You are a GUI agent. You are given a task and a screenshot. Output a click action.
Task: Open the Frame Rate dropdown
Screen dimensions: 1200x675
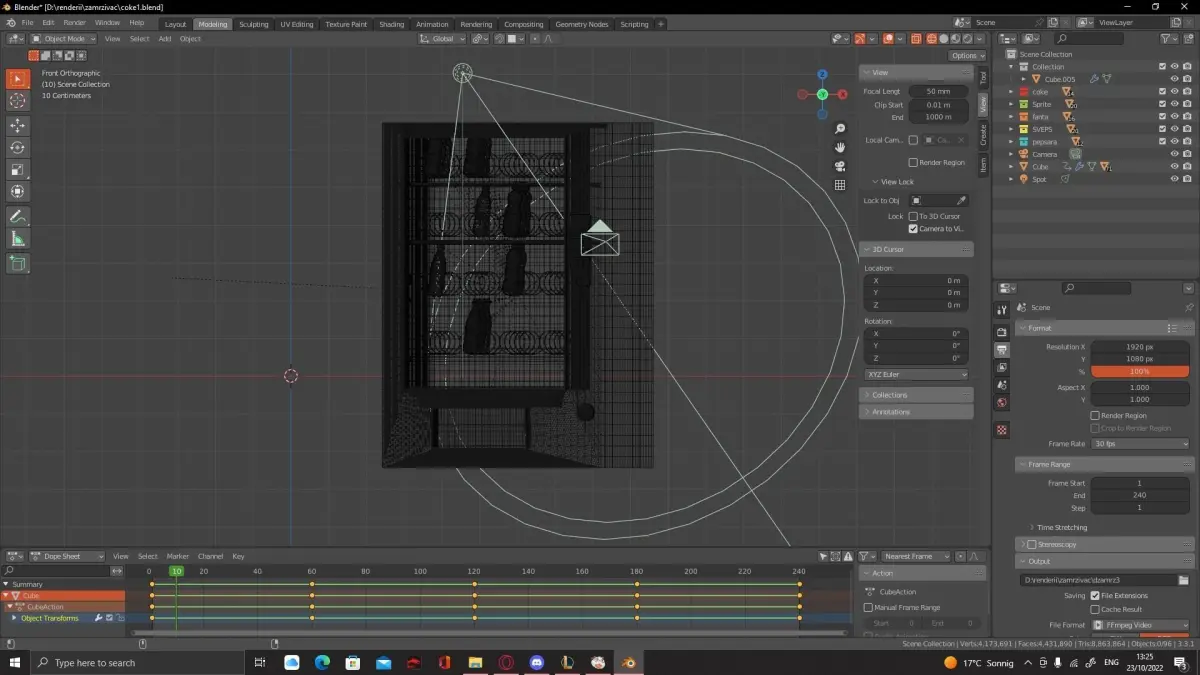(1140, 443)
